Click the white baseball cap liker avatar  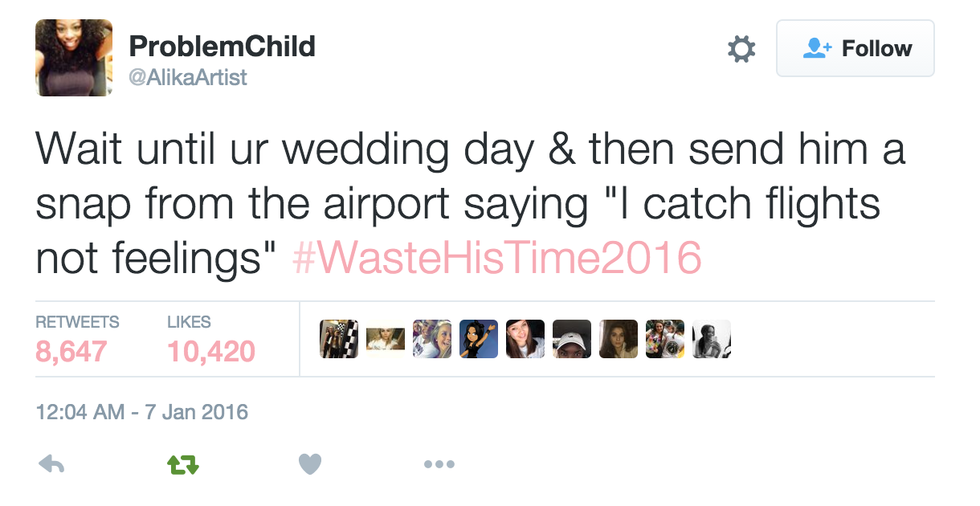[x=571, y=339]
